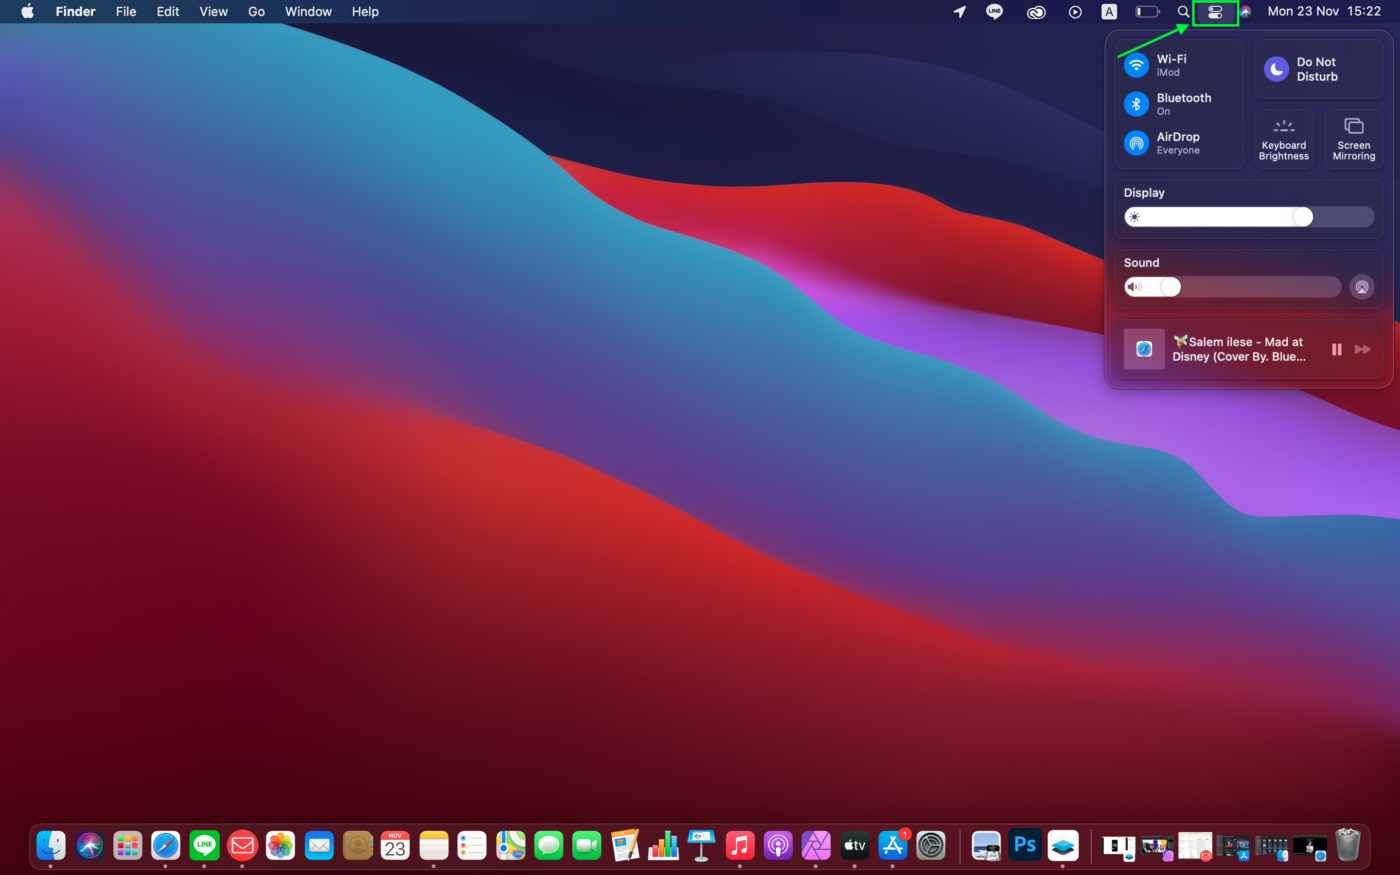Open Spotlight search from the menu bar
Image resolution: width=1400 pixels, height=875 pixels.
1183,11
